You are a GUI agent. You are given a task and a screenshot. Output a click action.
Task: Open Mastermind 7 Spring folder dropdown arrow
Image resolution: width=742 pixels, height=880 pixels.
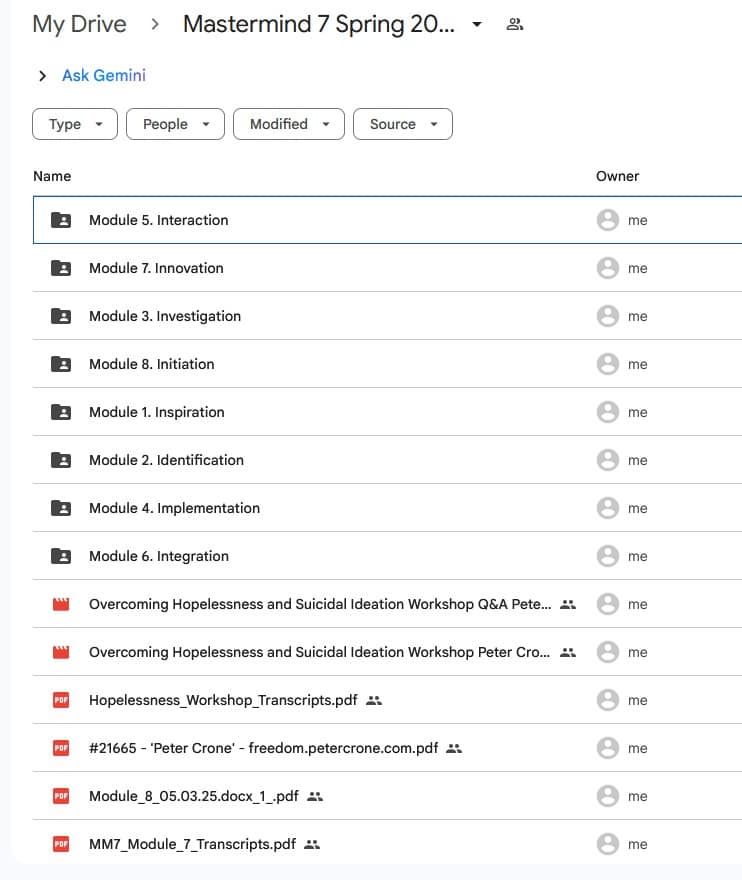[477, 25]
